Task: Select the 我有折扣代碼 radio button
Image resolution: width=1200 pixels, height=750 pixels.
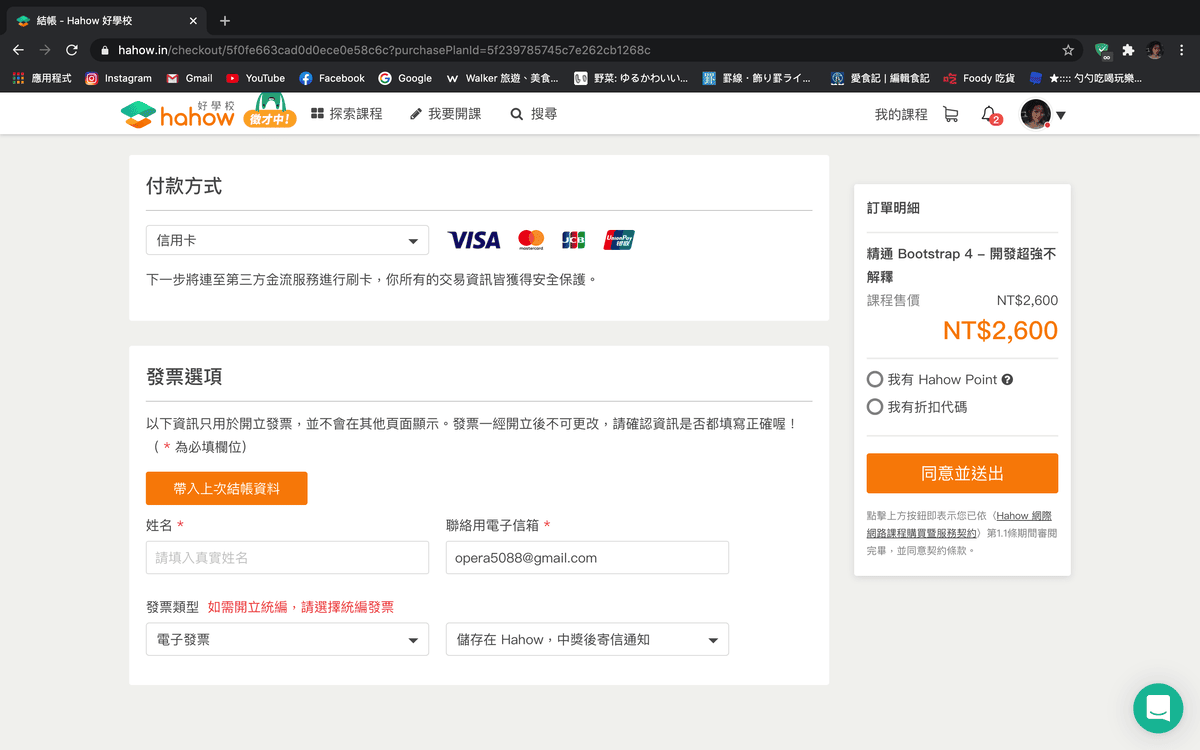Action: (x=873, y=405)
